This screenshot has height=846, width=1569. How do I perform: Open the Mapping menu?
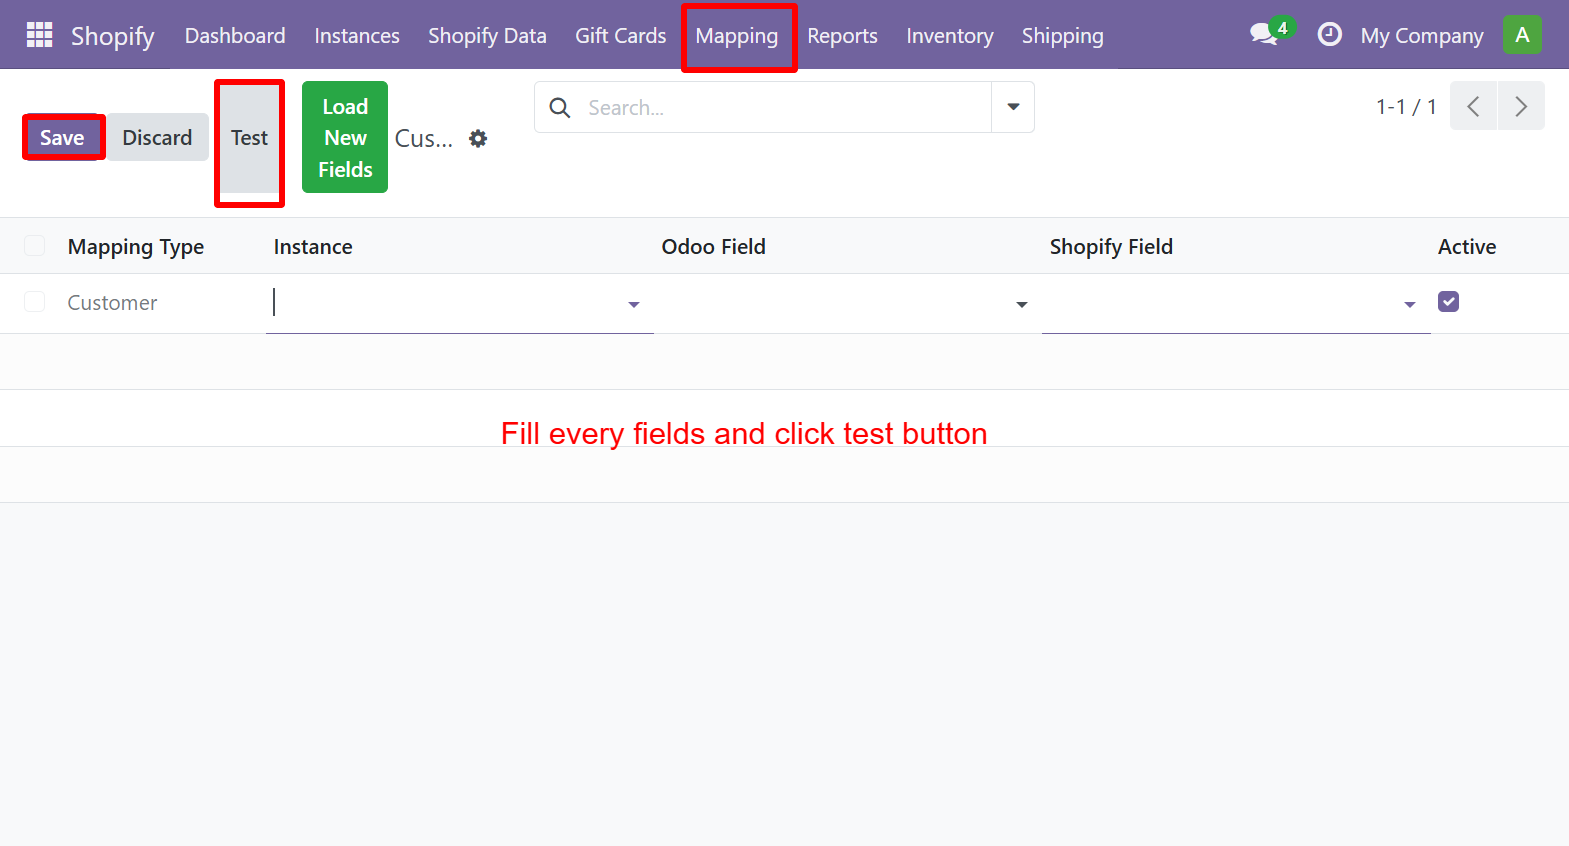737,36
